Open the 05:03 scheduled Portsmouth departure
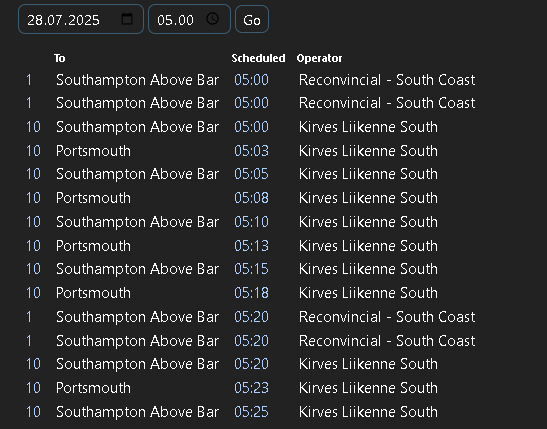The height and width of the screenshot is (429, 547). click(251, 151)
